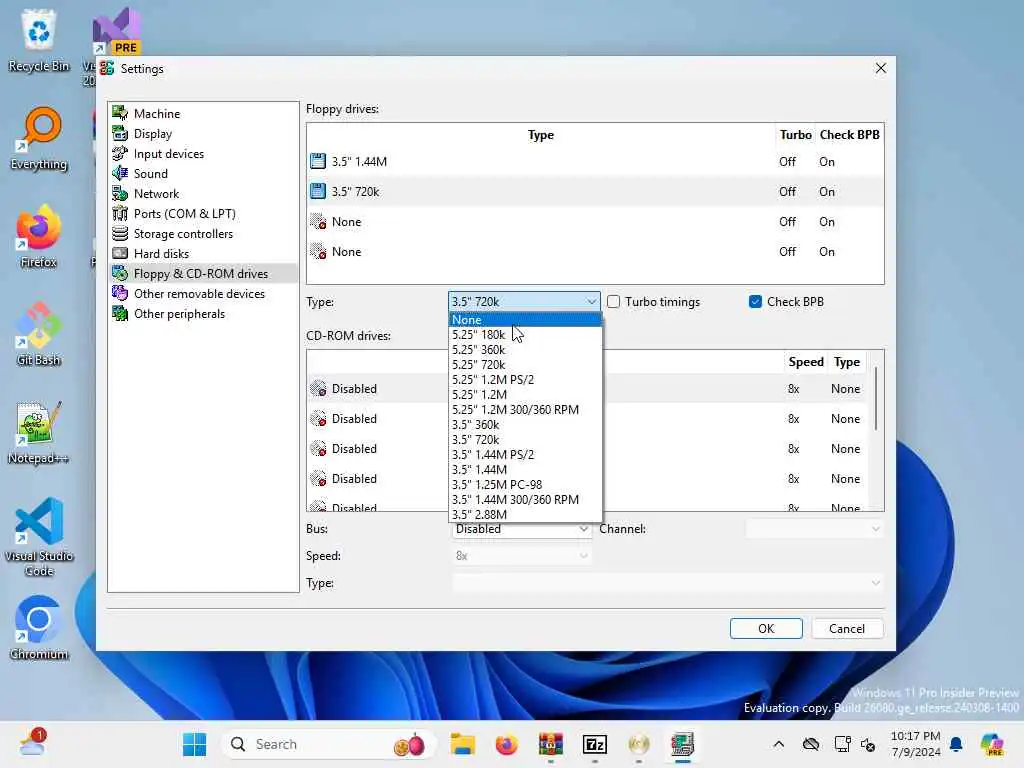Show hidden system tray icons
1024x768 pixels.
[x=778, y=744]
